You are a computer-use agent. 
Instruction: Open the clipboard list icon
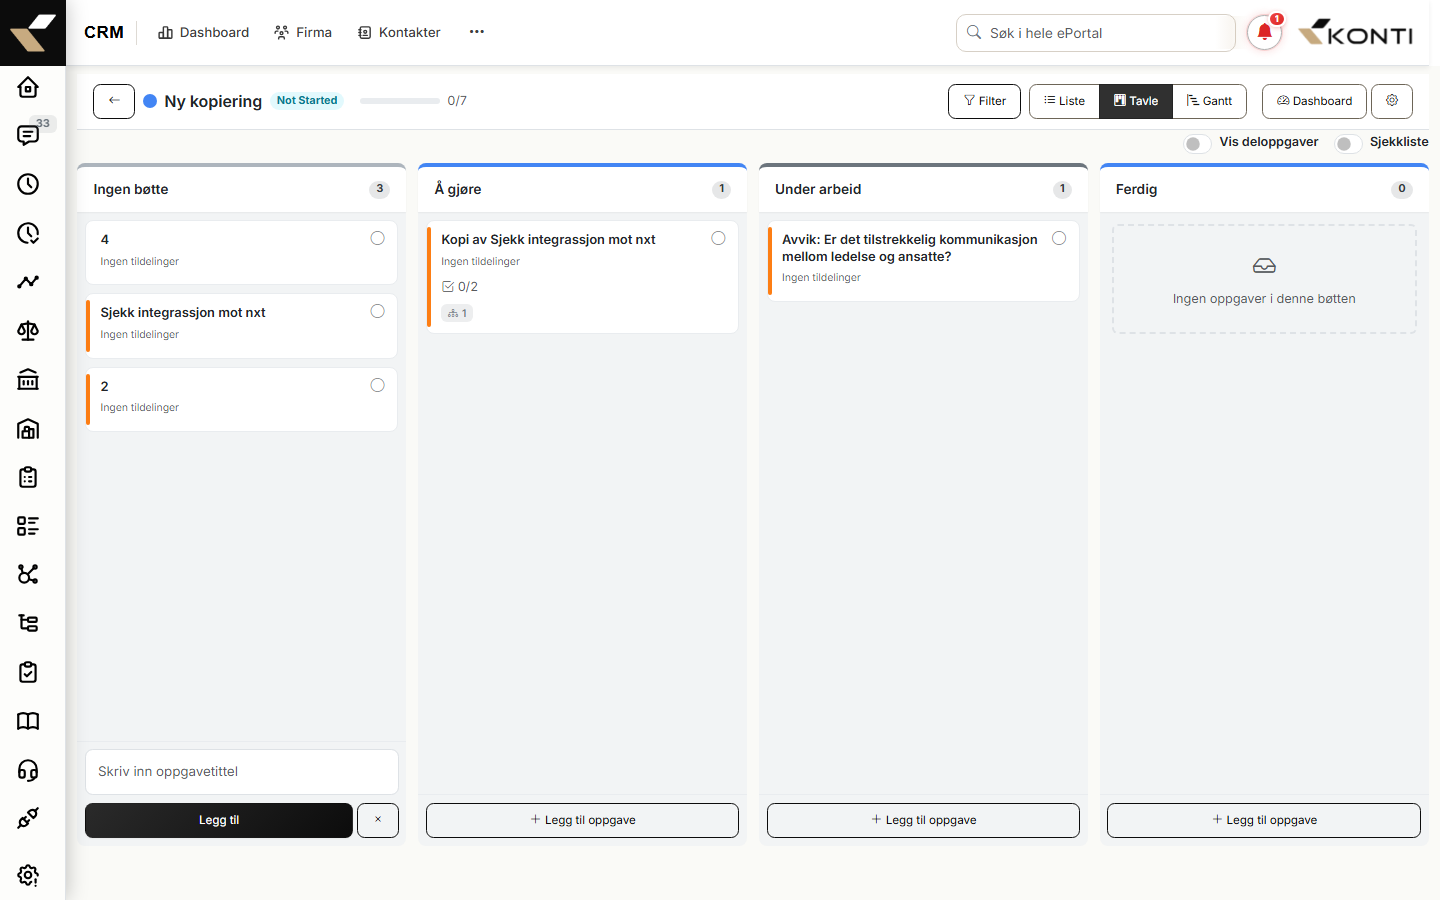pyautogui.click(x=28, y=477)
